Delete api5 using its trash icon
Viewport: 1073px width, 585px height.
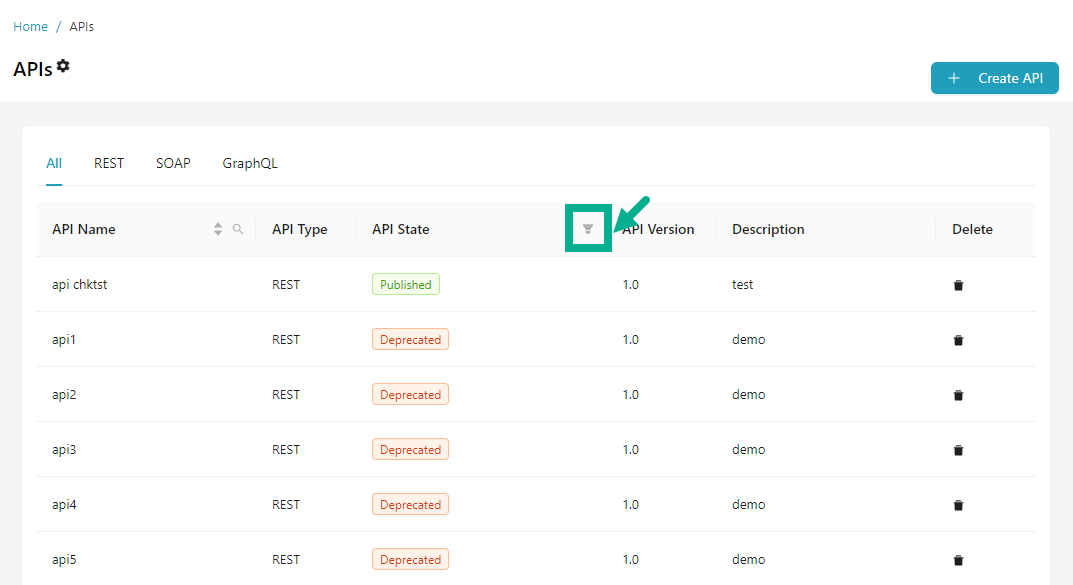(x=958, y=560)
